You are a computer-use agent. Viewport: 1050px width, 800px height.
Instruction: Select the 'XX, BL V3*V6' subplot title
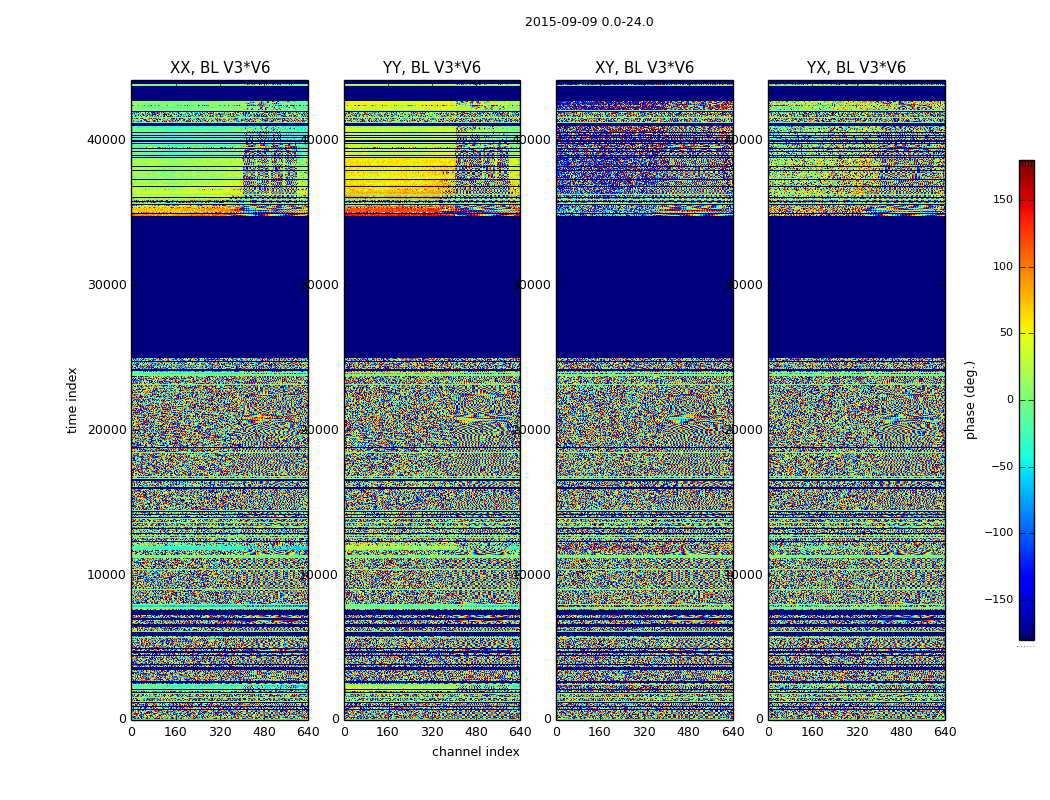point(220,68)
